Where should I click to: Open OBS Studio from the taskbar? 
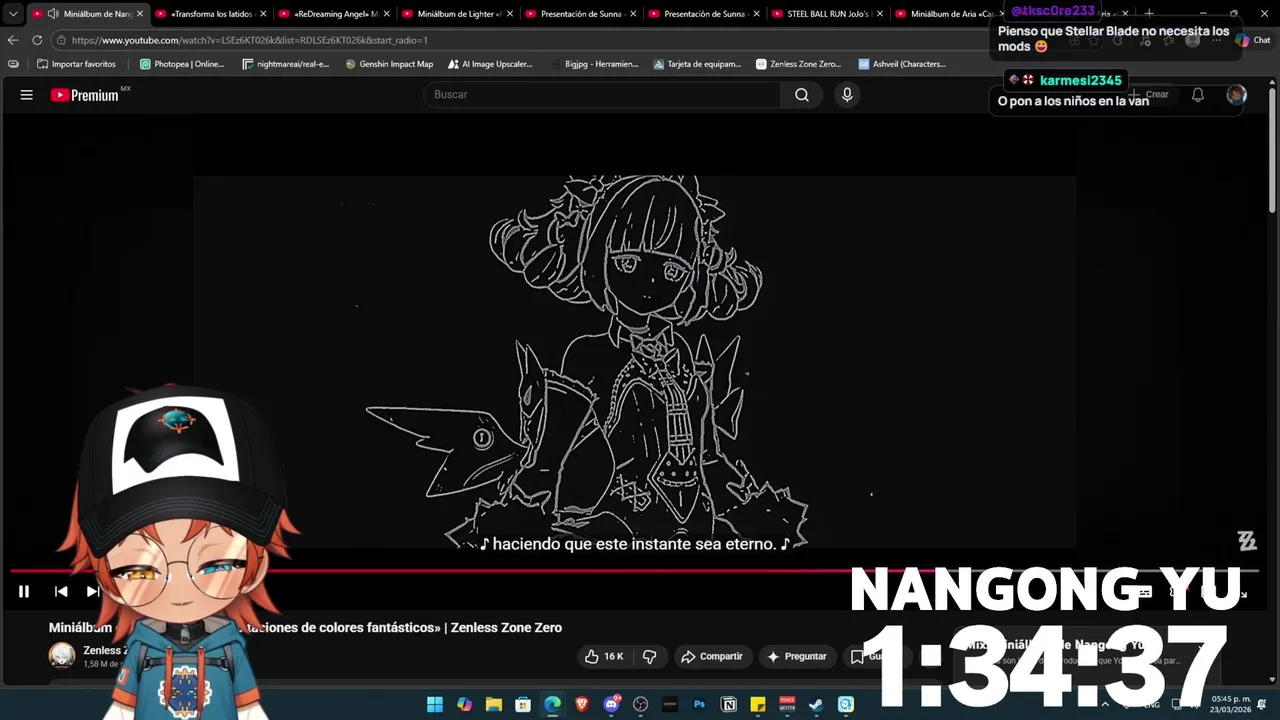click(641, 705)
